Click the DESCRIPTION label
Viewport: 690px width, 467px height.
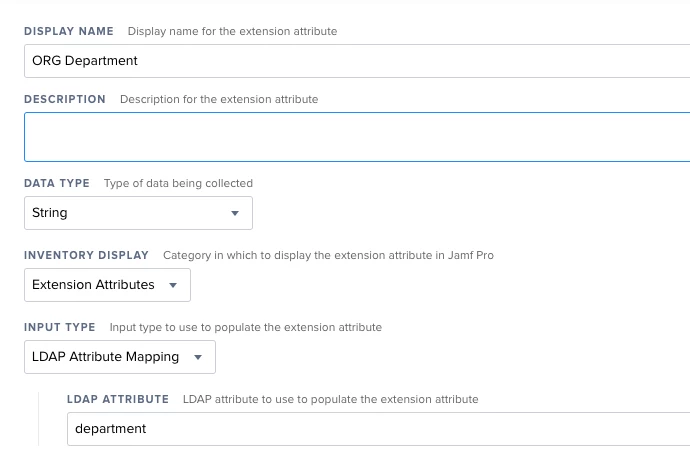pos(65,99)
